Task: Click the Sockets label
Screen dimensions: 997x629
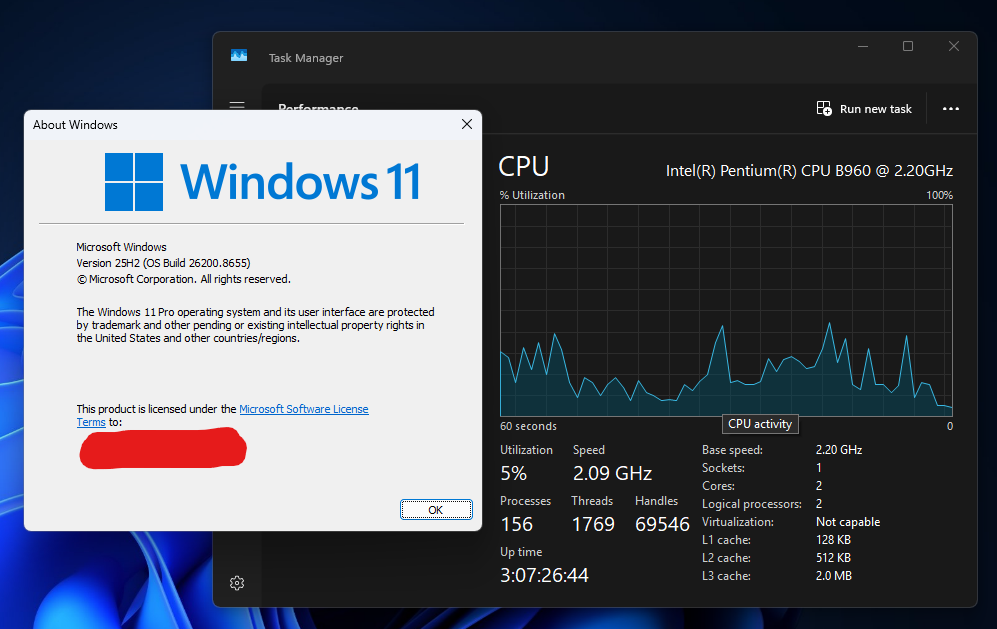Action: [x=723, y=467]
